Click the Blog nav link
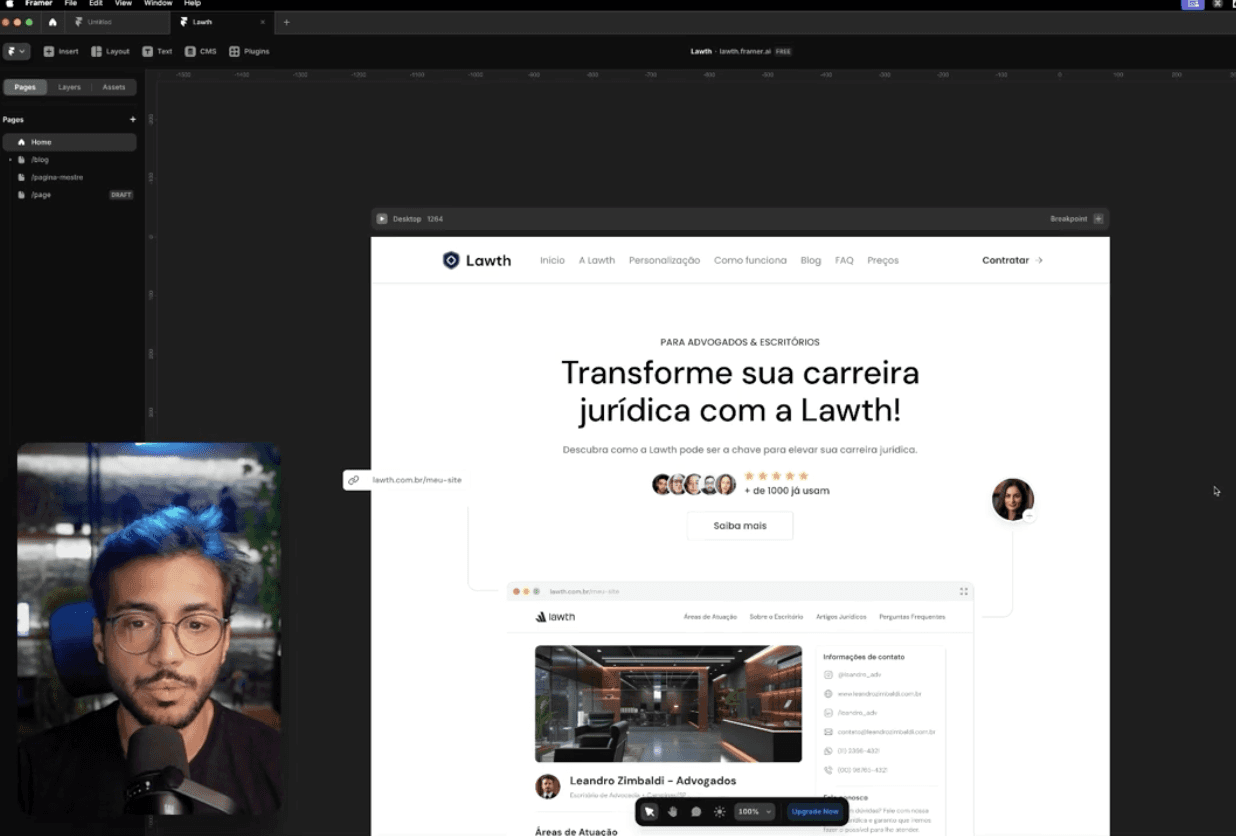This screenshot has width=1236, height=836. click(x=811, y=260)
